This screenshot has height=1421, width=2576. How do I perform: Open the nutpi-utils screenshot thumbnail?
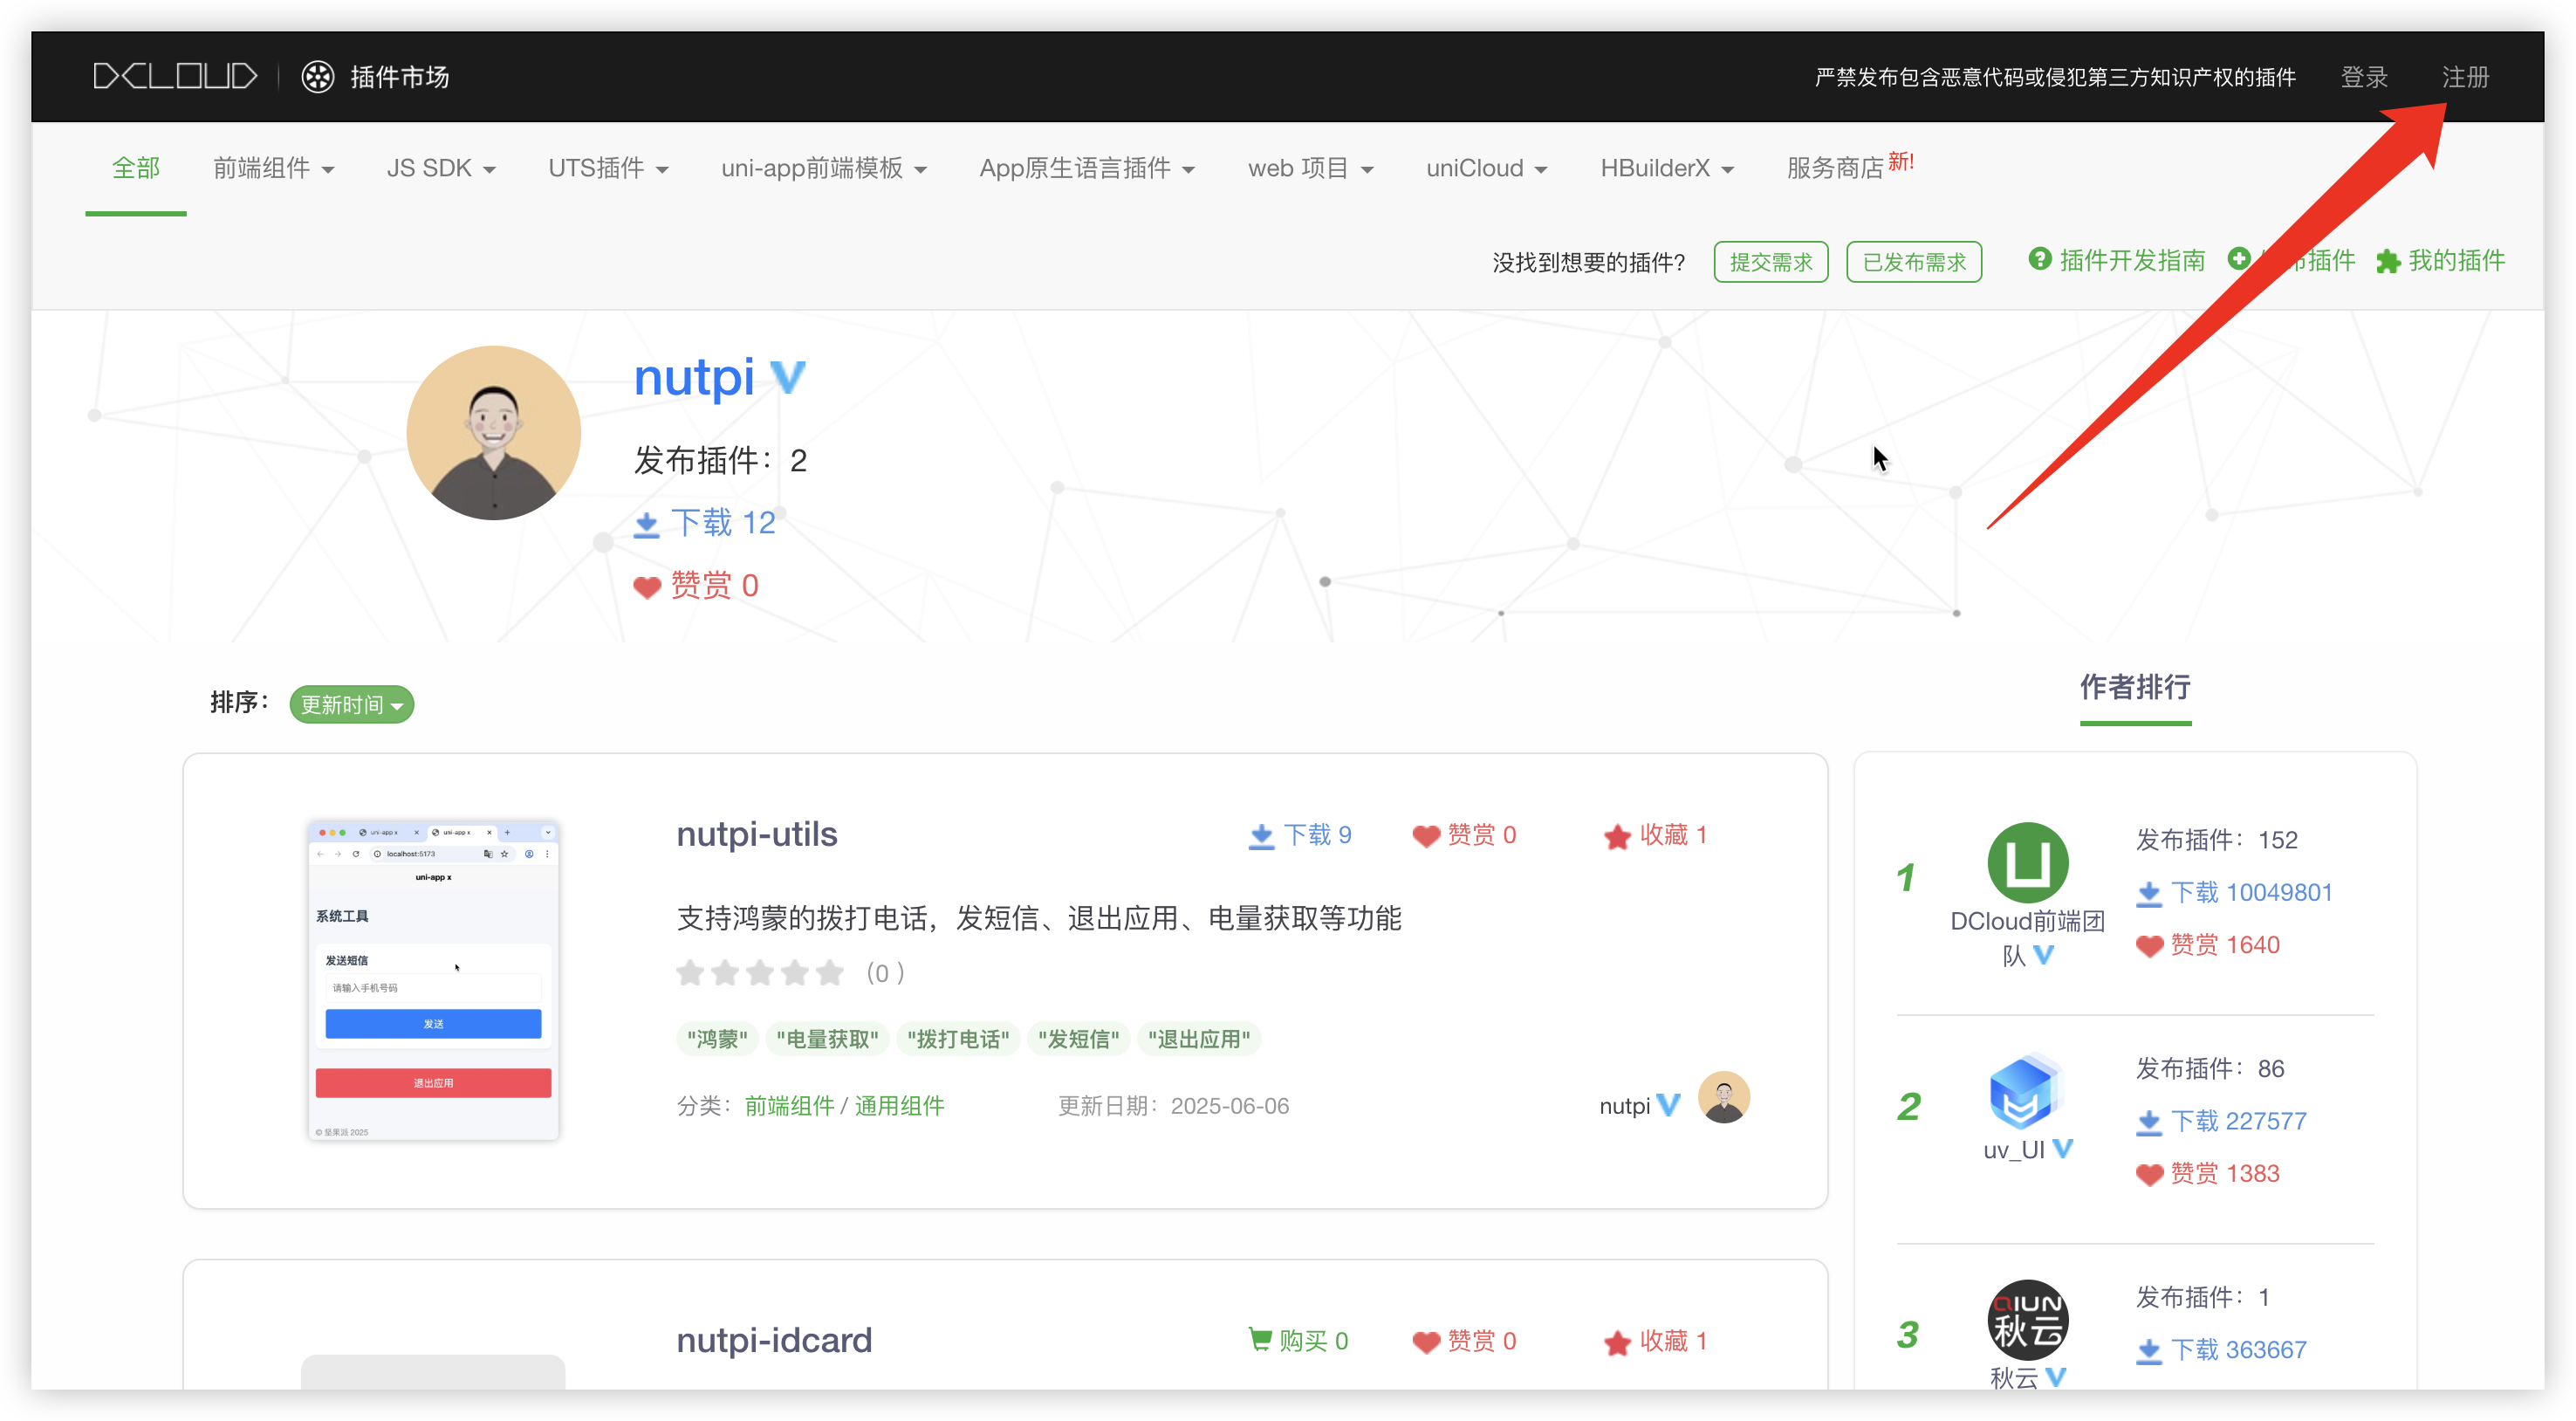click(433, 980)
